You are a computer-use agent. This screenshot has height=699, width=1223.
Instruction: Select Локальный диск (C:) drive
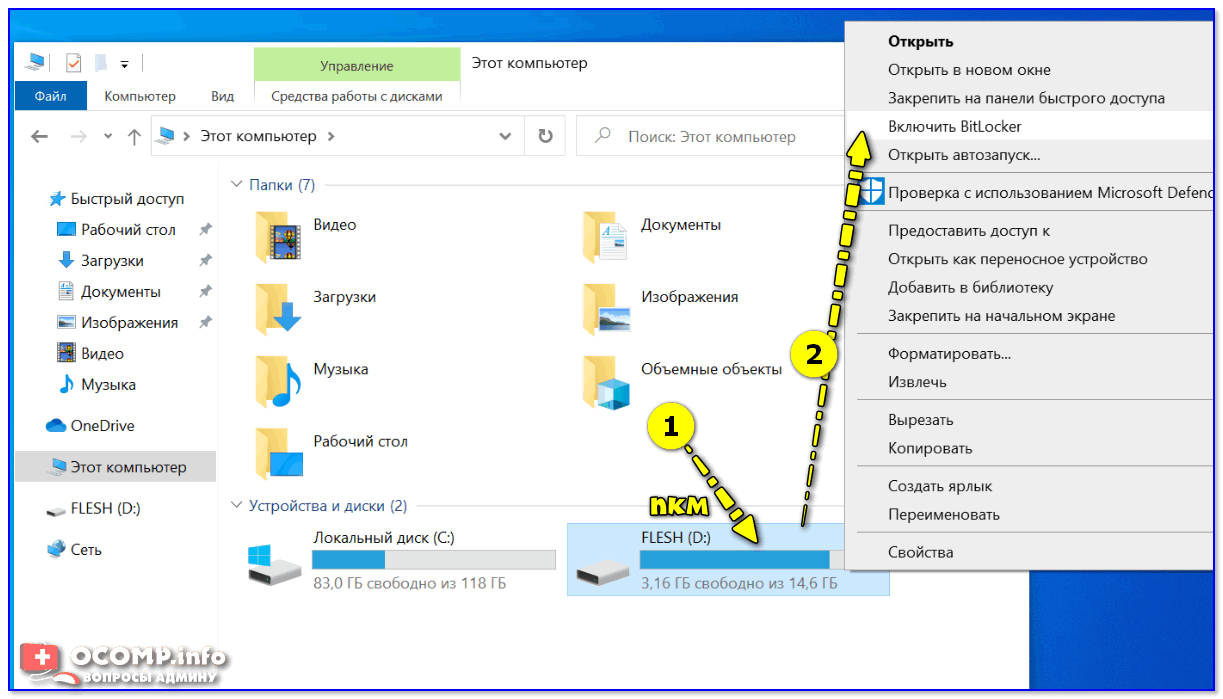point(400,560)
